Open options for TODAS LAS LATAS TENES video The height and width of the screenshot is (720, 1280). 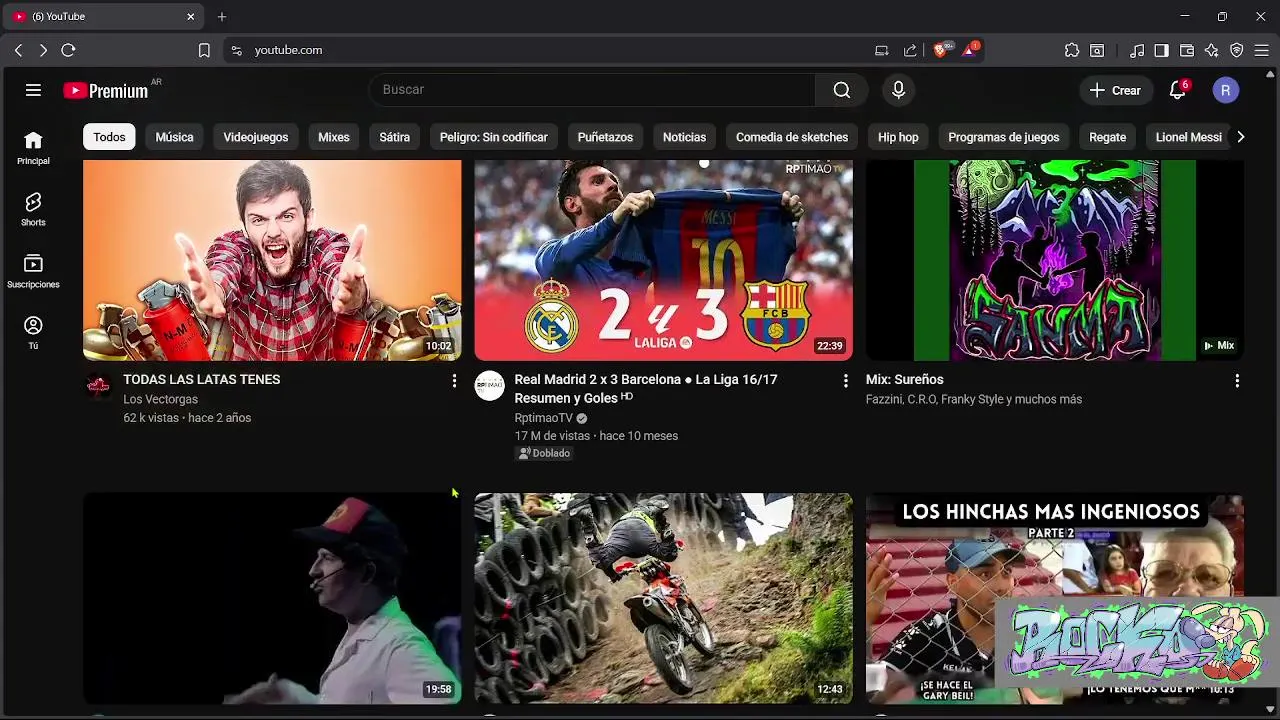pos(454,381)
